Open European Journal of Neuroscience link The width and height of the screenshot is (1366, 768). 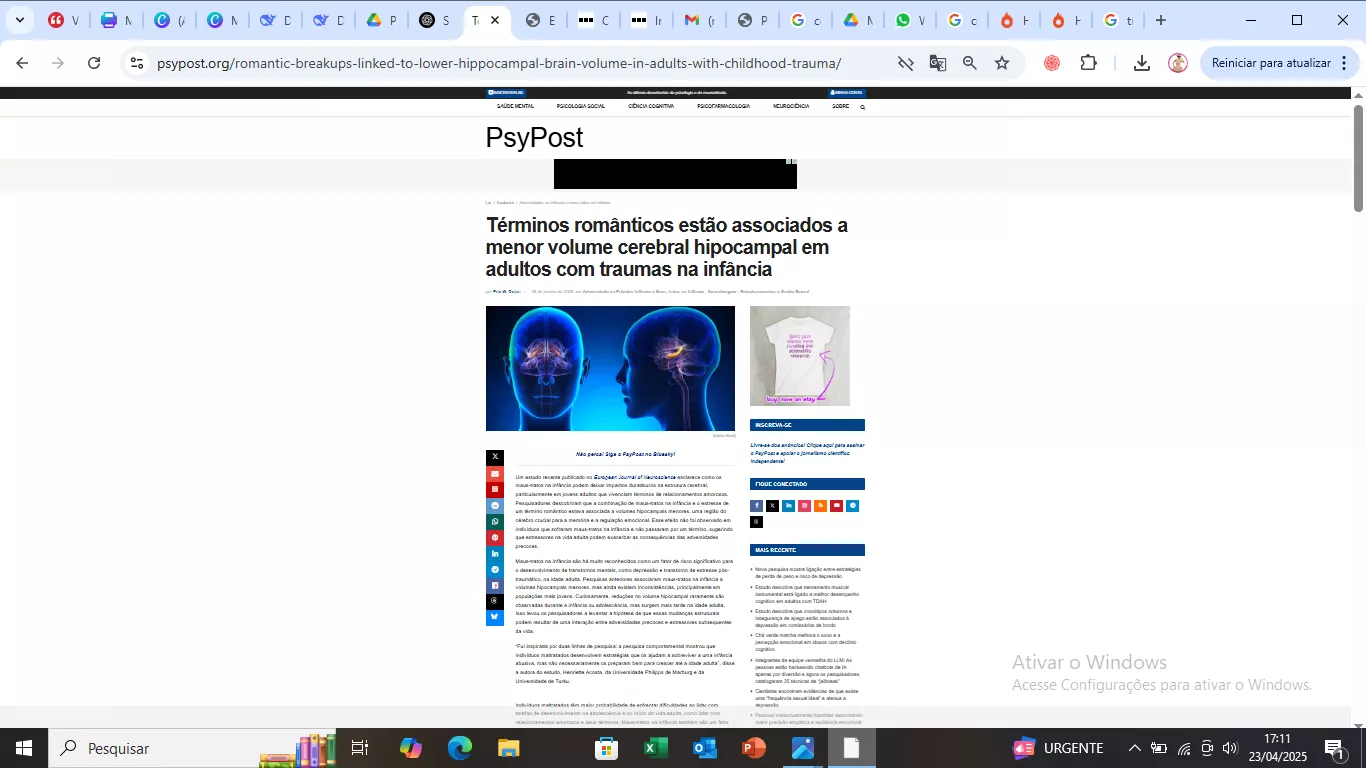coord(634,477)
